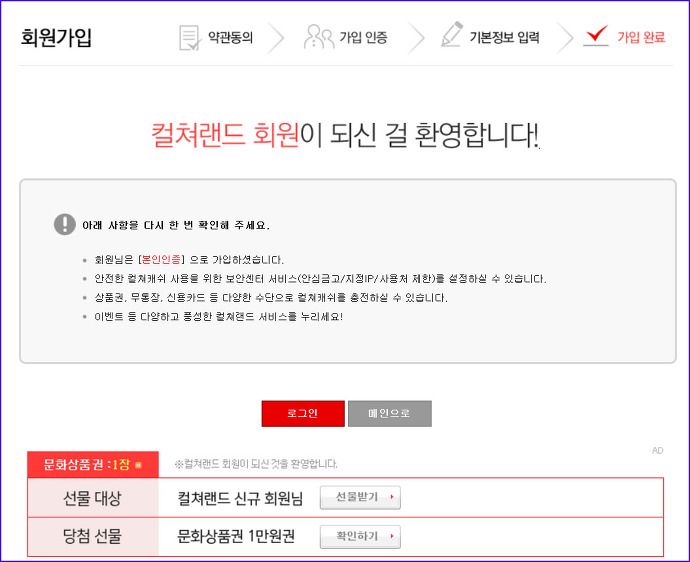Click the 회원가입 page heading
Screen dimensions: 690x562
pos(56,37)
